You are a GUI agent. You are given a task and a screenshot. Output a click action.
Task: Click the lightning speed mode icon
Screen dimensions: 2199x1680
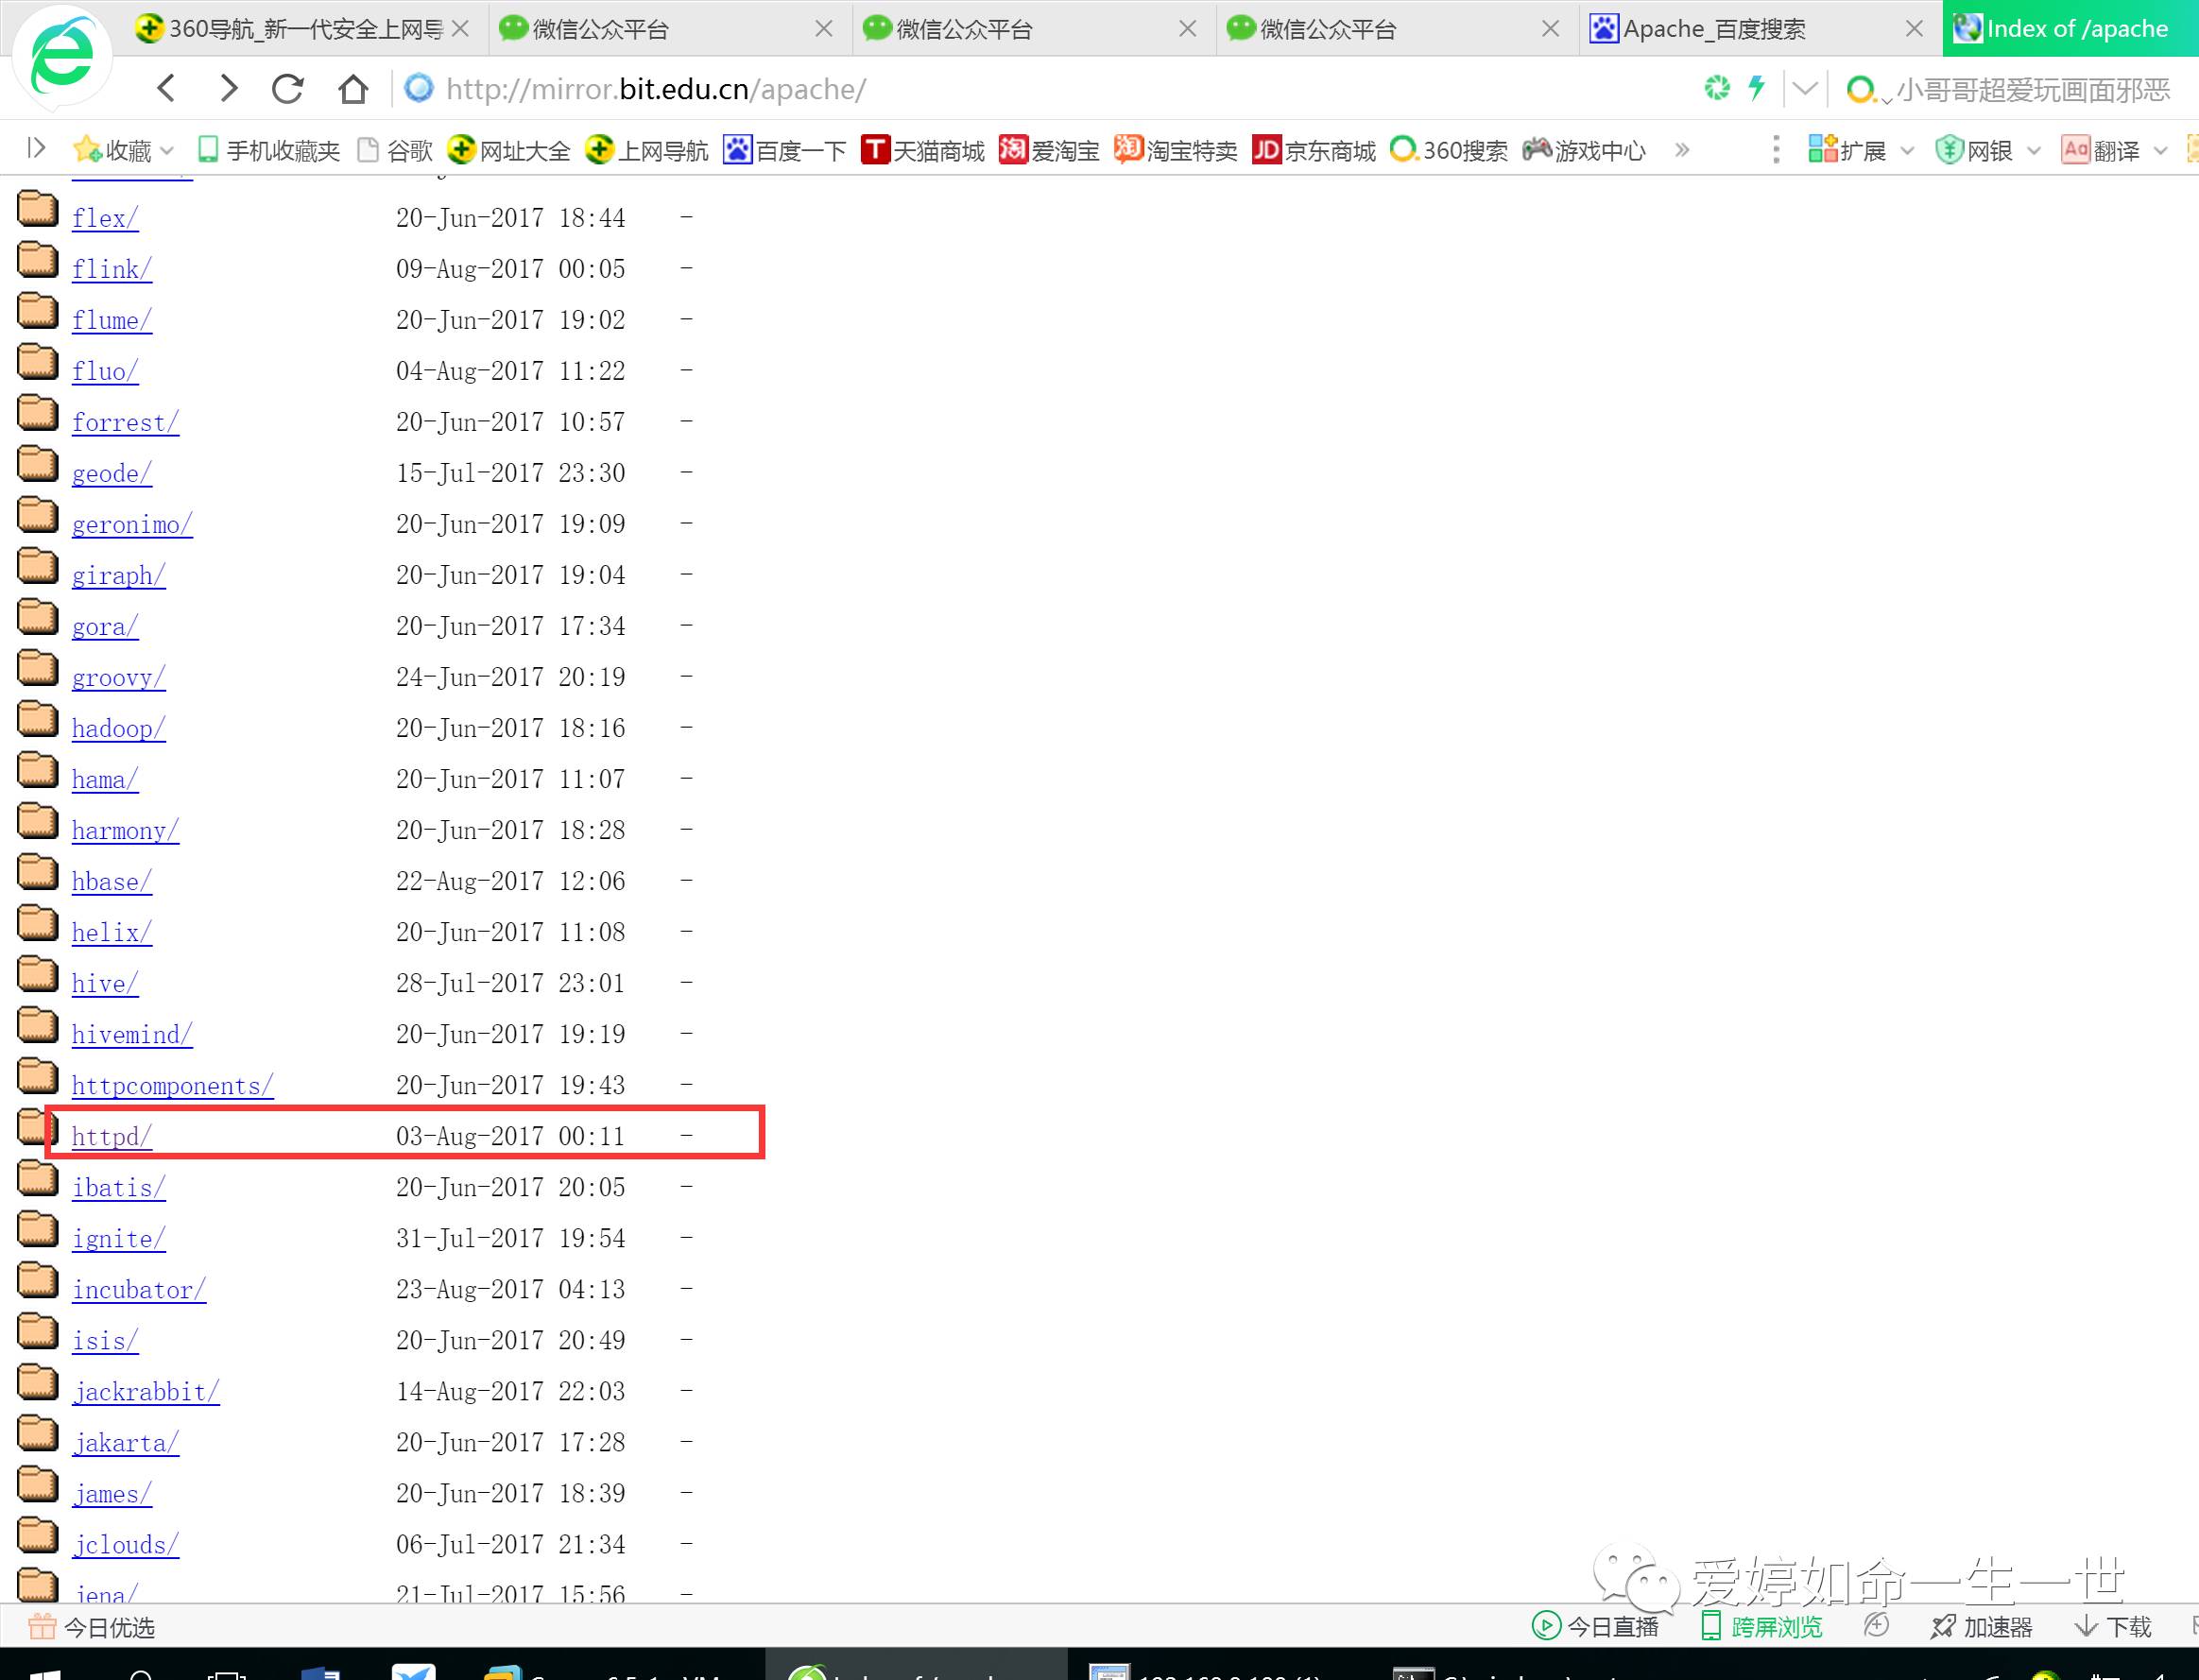tap(1756, 88)
